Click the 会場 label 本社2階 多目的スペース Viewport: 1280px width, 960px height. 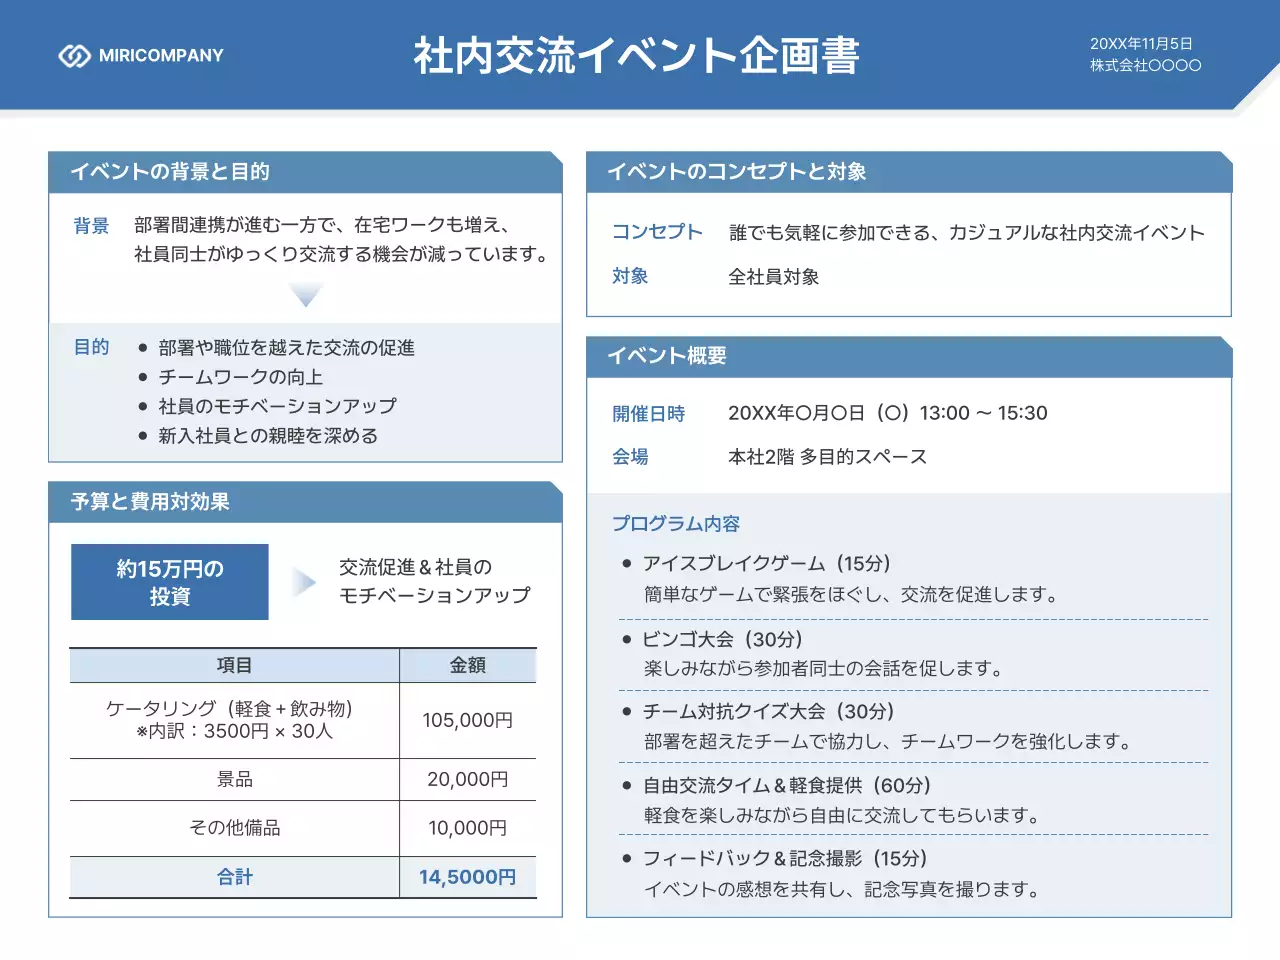tap(828, 456)
